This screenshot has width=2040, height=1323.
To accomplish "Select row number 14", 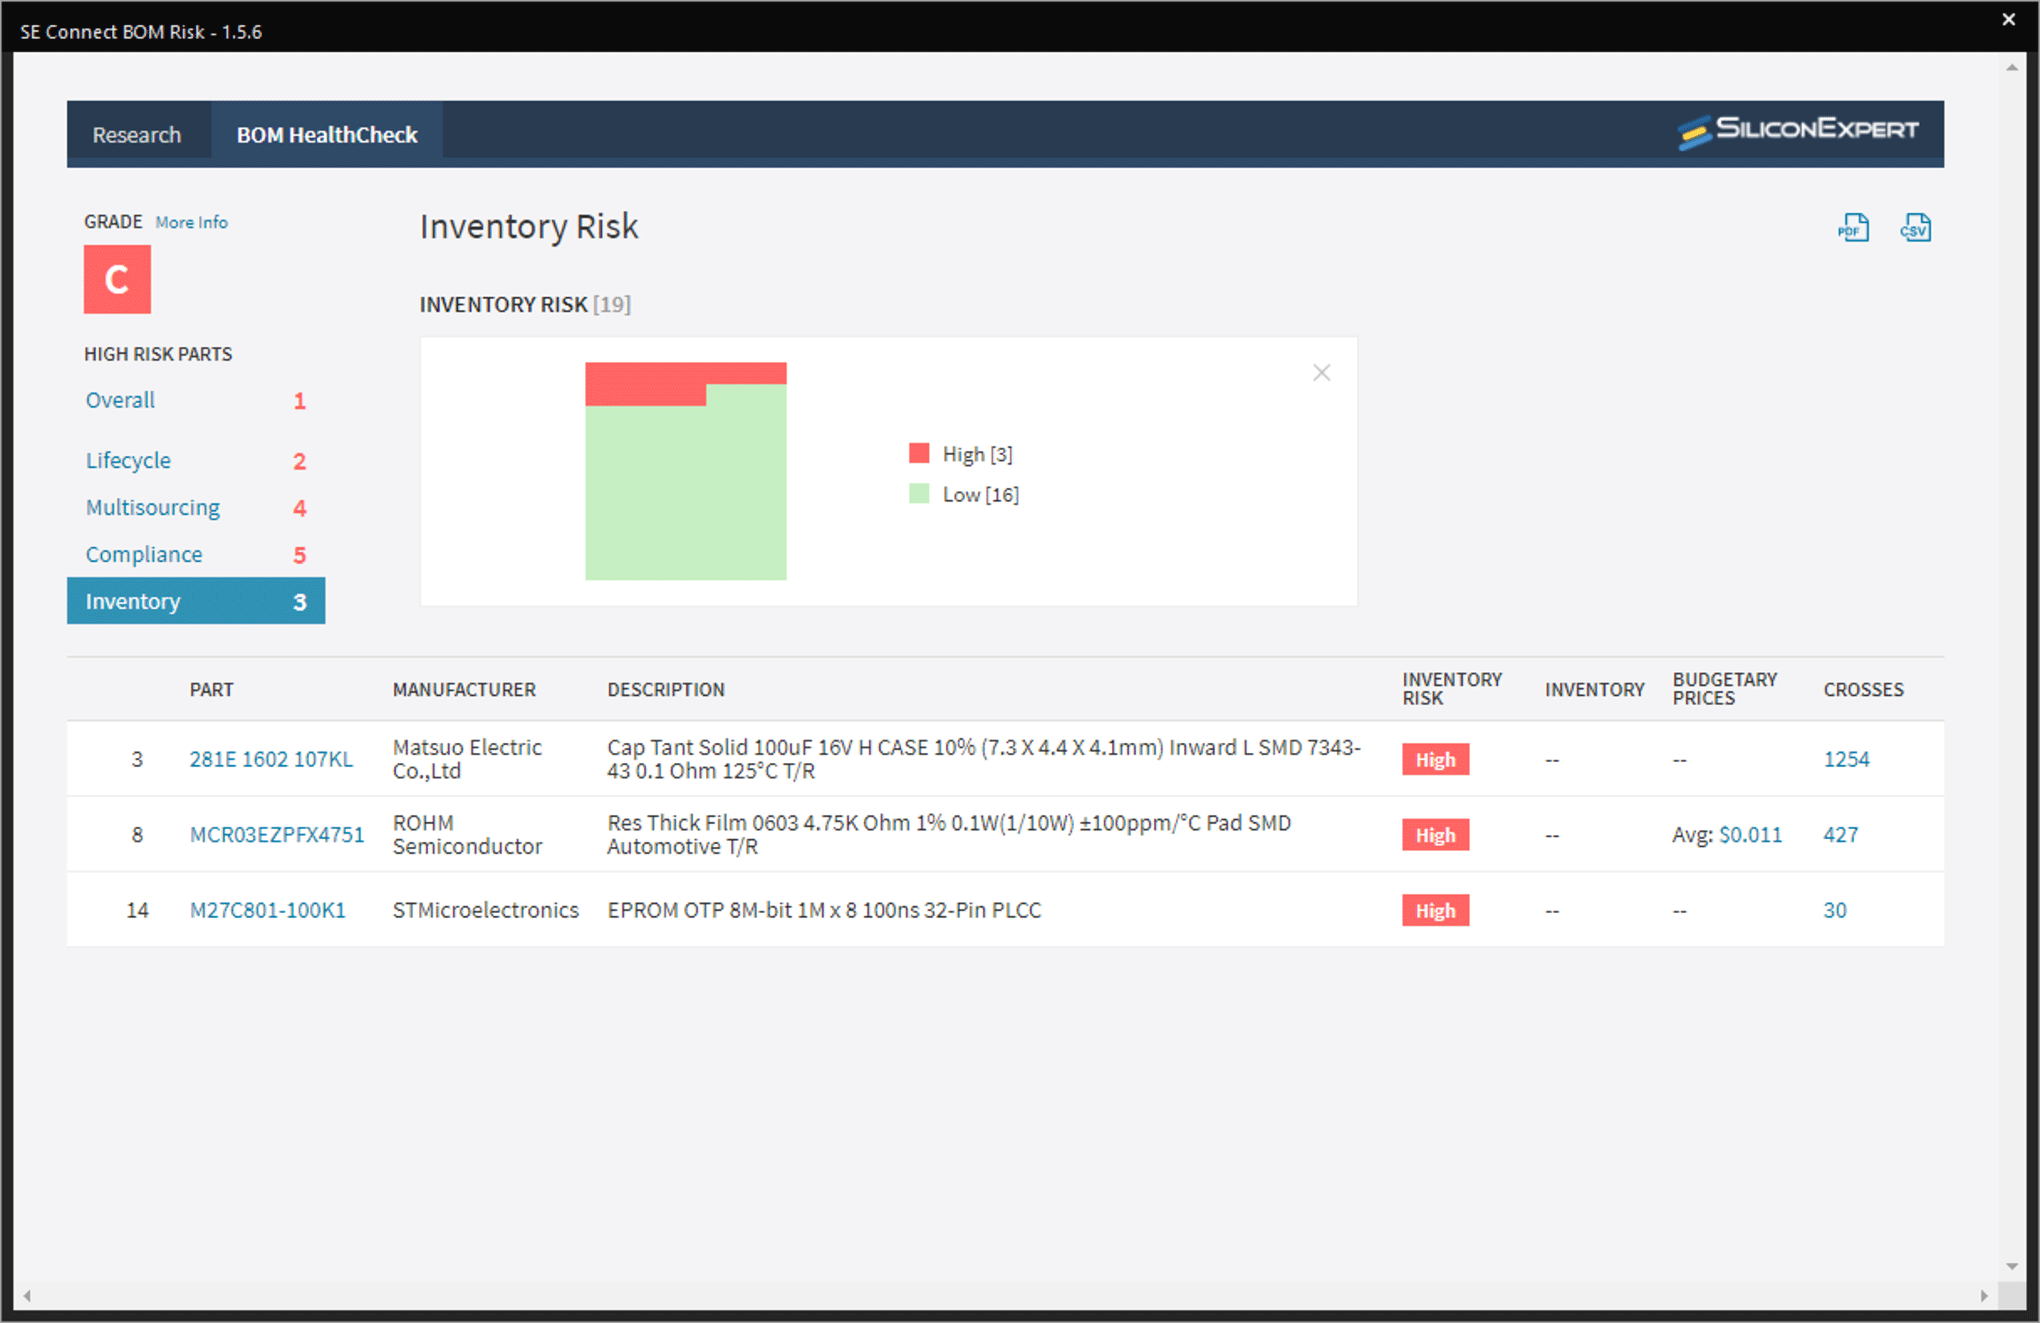I will coord(137,910).
